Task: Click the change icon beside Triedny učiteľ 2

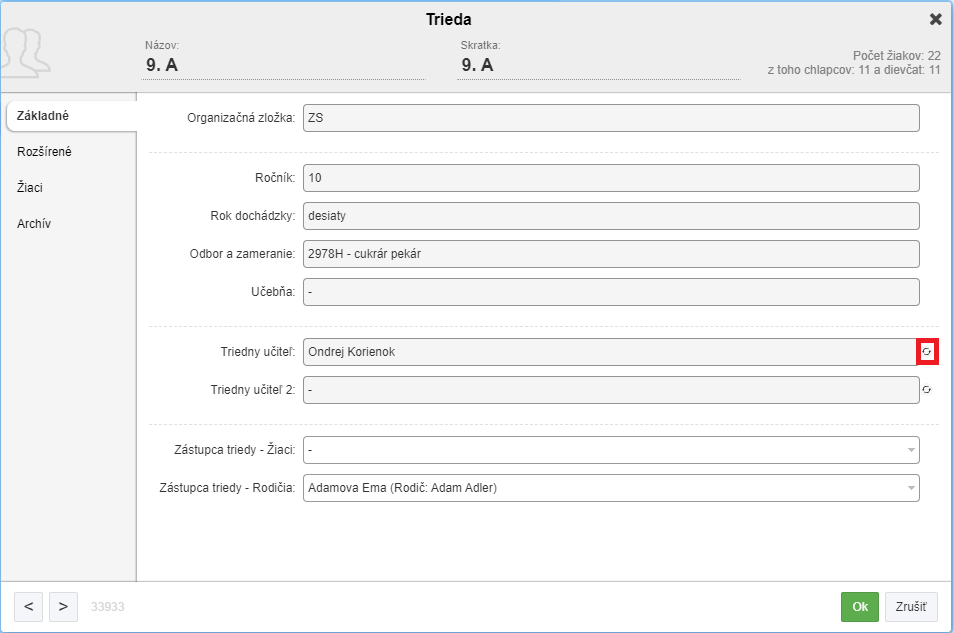Action: coord(927,390)
